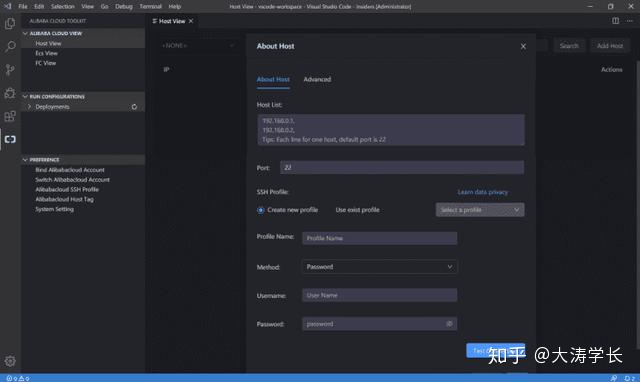Select Create new profile radio button
640x382 pixels.
(x=260, y=210)
